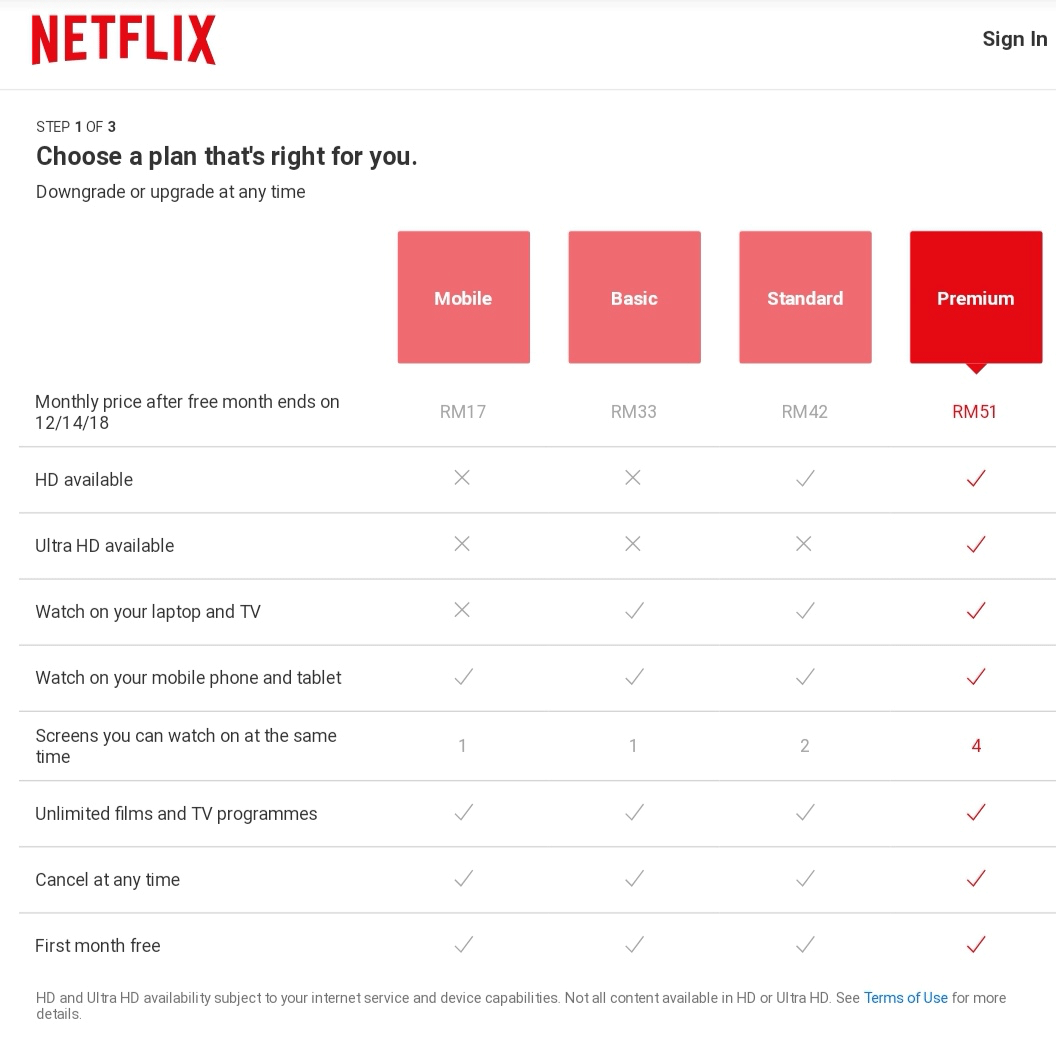Click Premium First month free checkmark
The height and width of the screenshot is (1041, 1056).
976,945
